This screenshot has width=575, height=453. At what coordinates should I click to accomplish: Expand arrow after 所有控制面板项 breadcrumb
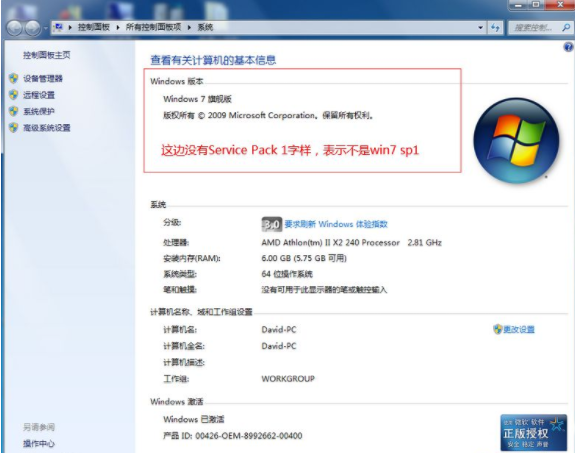pos(189,28)
